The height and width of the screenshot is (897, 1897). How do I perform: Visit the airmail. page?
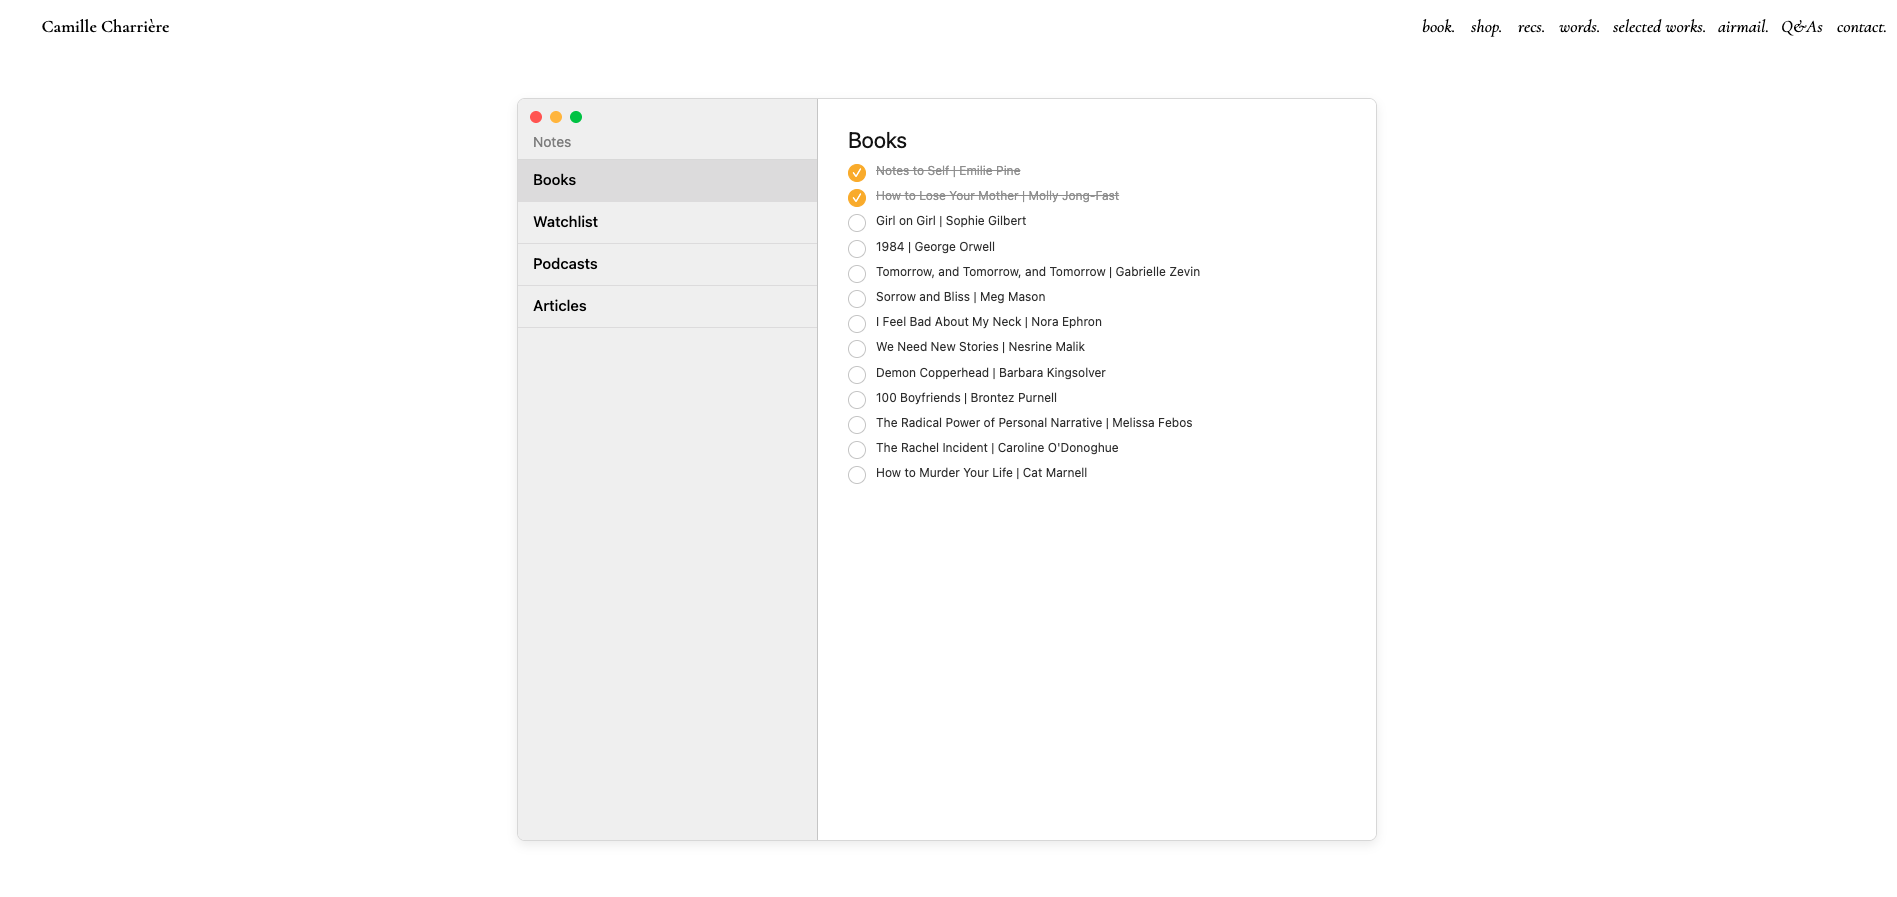[x=1743, y=27]
